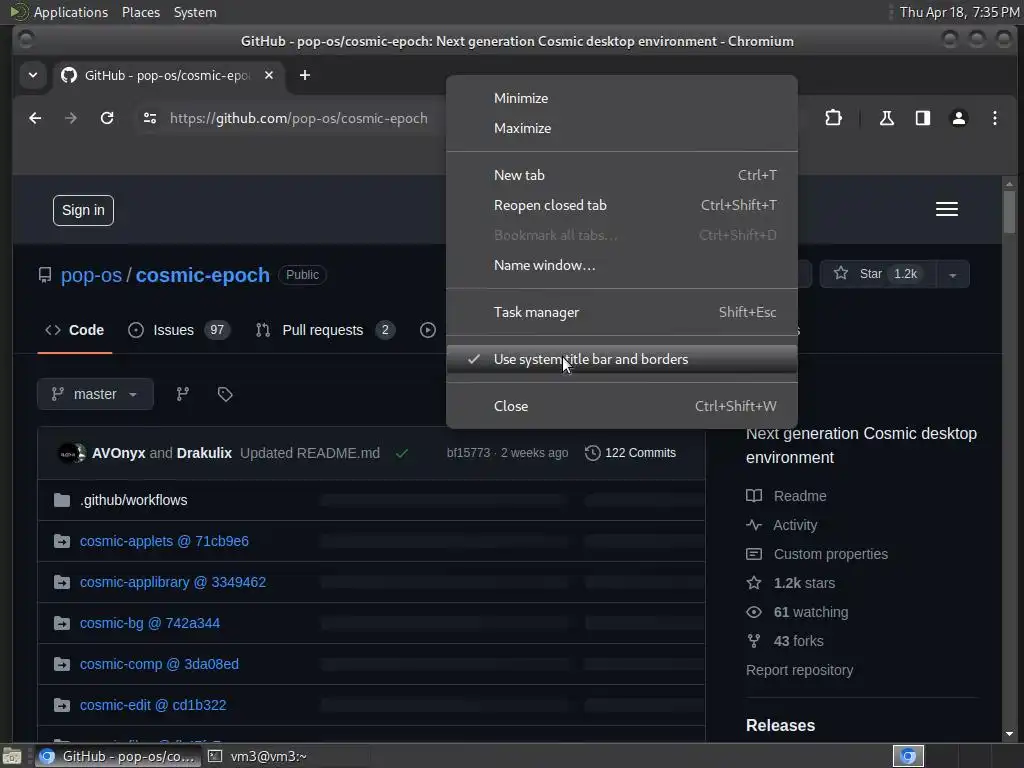The height and width of the screenshot is (768, 1024).
Task: Open the Chrome Labs flask icon
Action: pyautogui.click(x=887, y=118)
